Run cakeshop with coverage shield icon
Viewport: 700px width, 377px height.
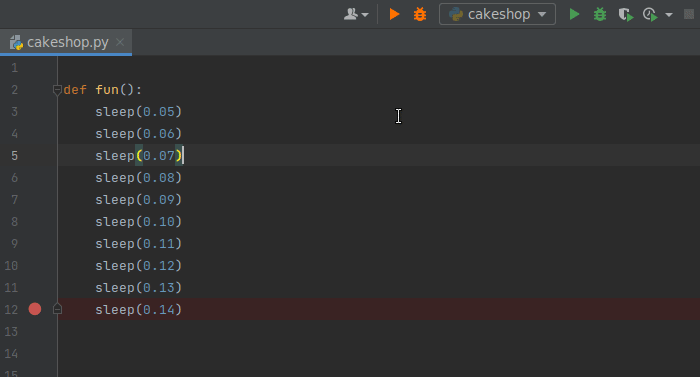(626, 15)
